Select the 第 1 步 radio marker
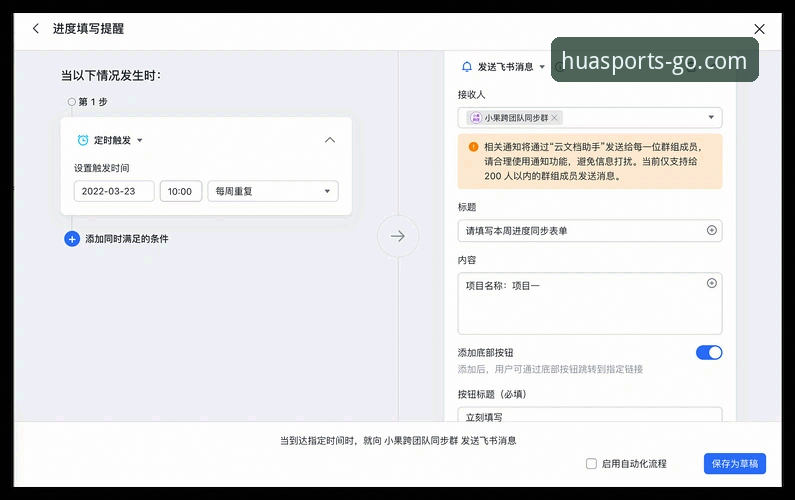 point(71,102)
